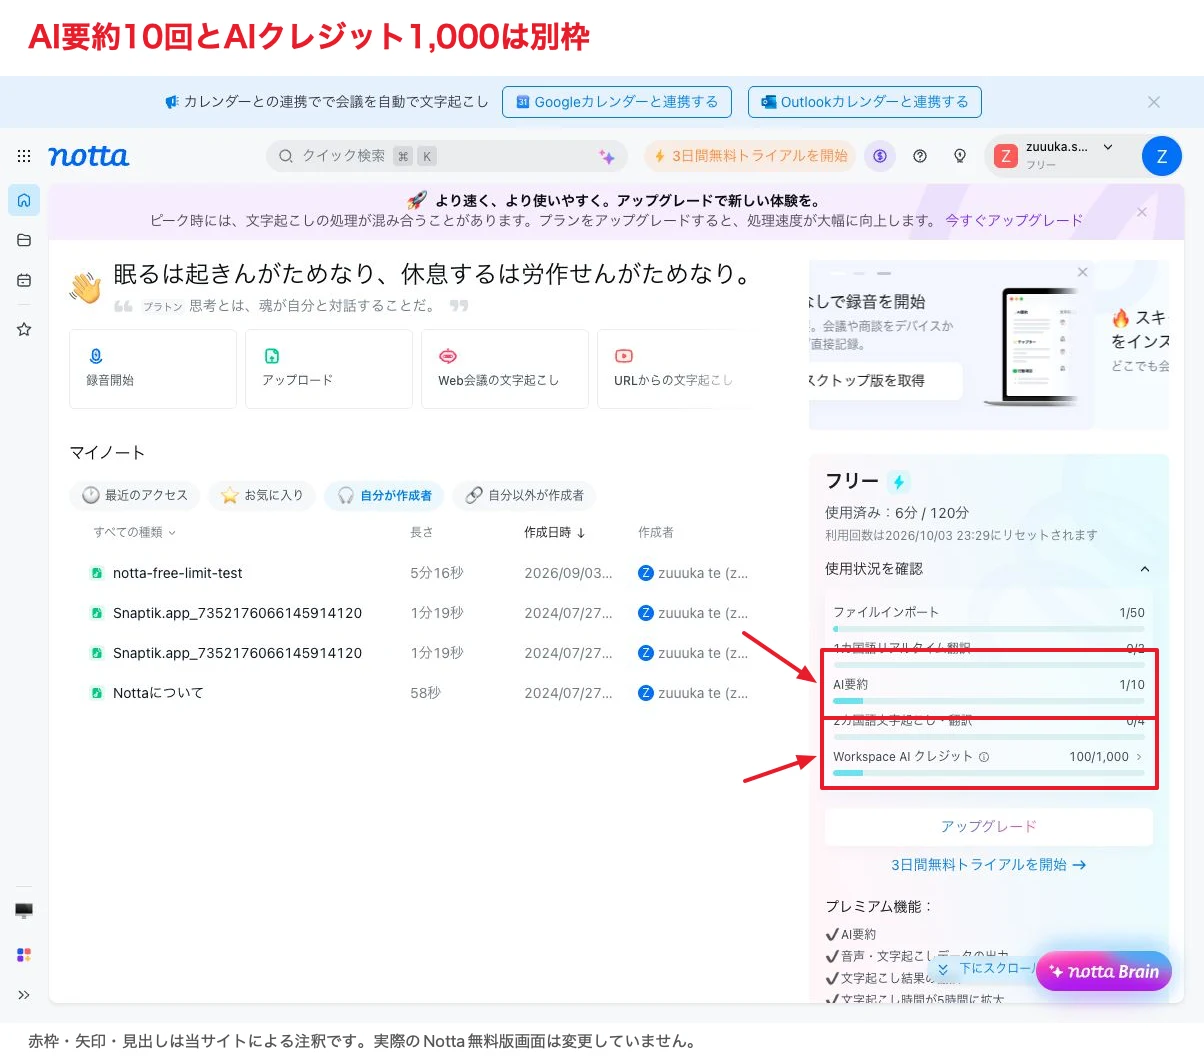This screenshot has width=1204, height=1061.
Task: Click the AI要約 usage progress bar
Action: pyautogui.click(x=989, y=701)
